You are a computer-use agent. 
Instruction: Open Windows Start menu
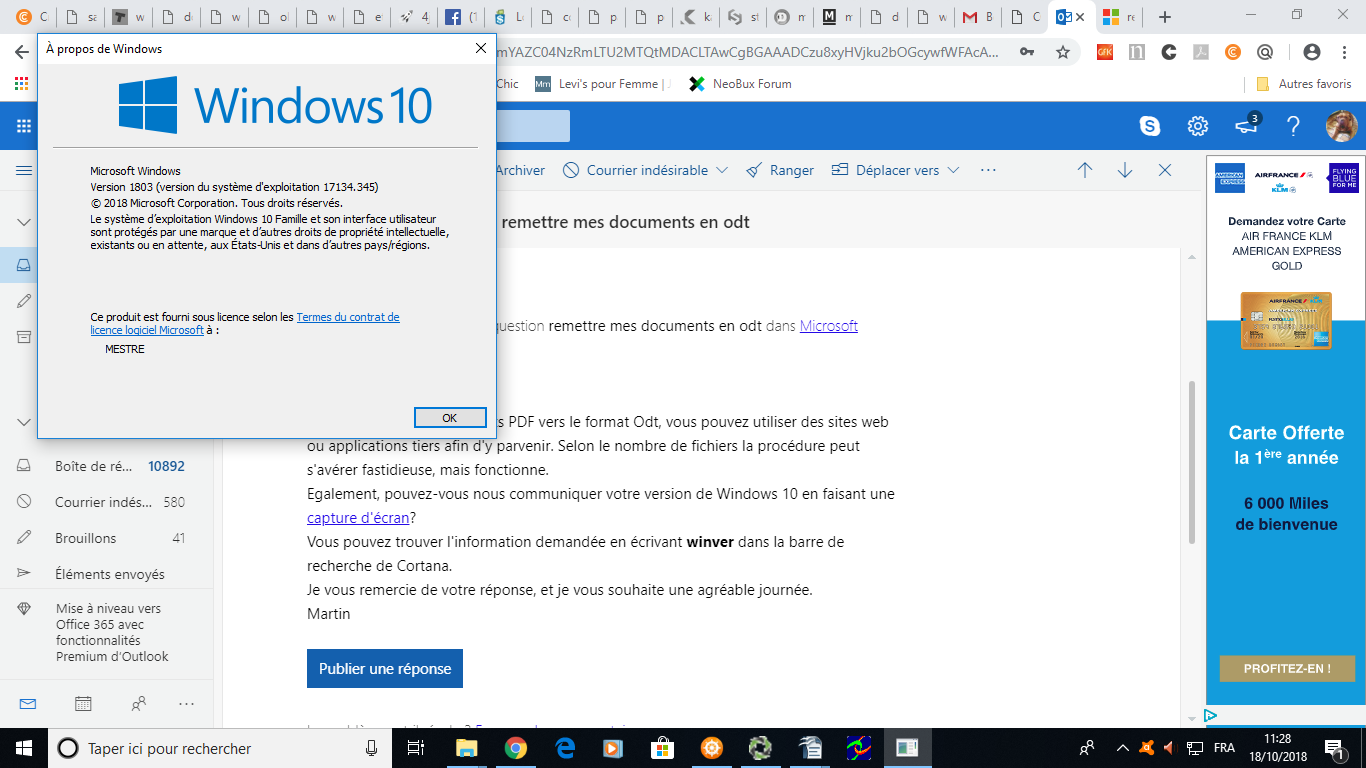[x=24, y=747]
